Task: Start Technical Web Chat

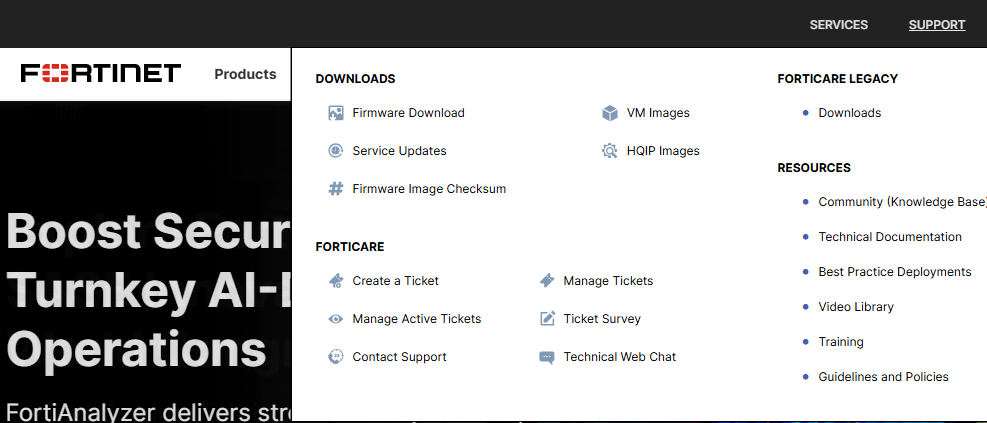Action: 619,357
